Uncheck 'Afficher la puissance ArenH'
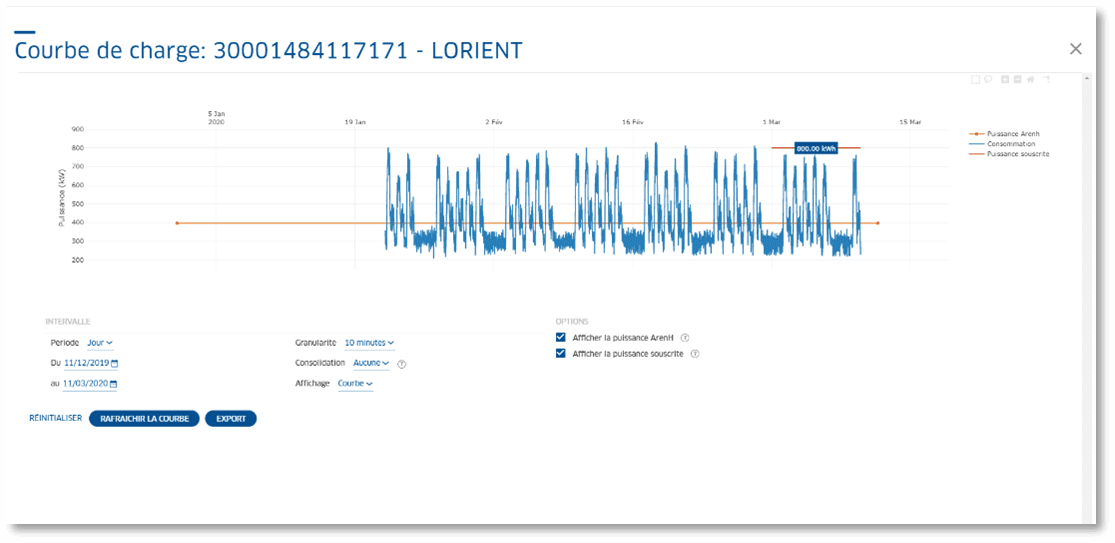This screenshot has width=1115, height=543. pos(561,338)
